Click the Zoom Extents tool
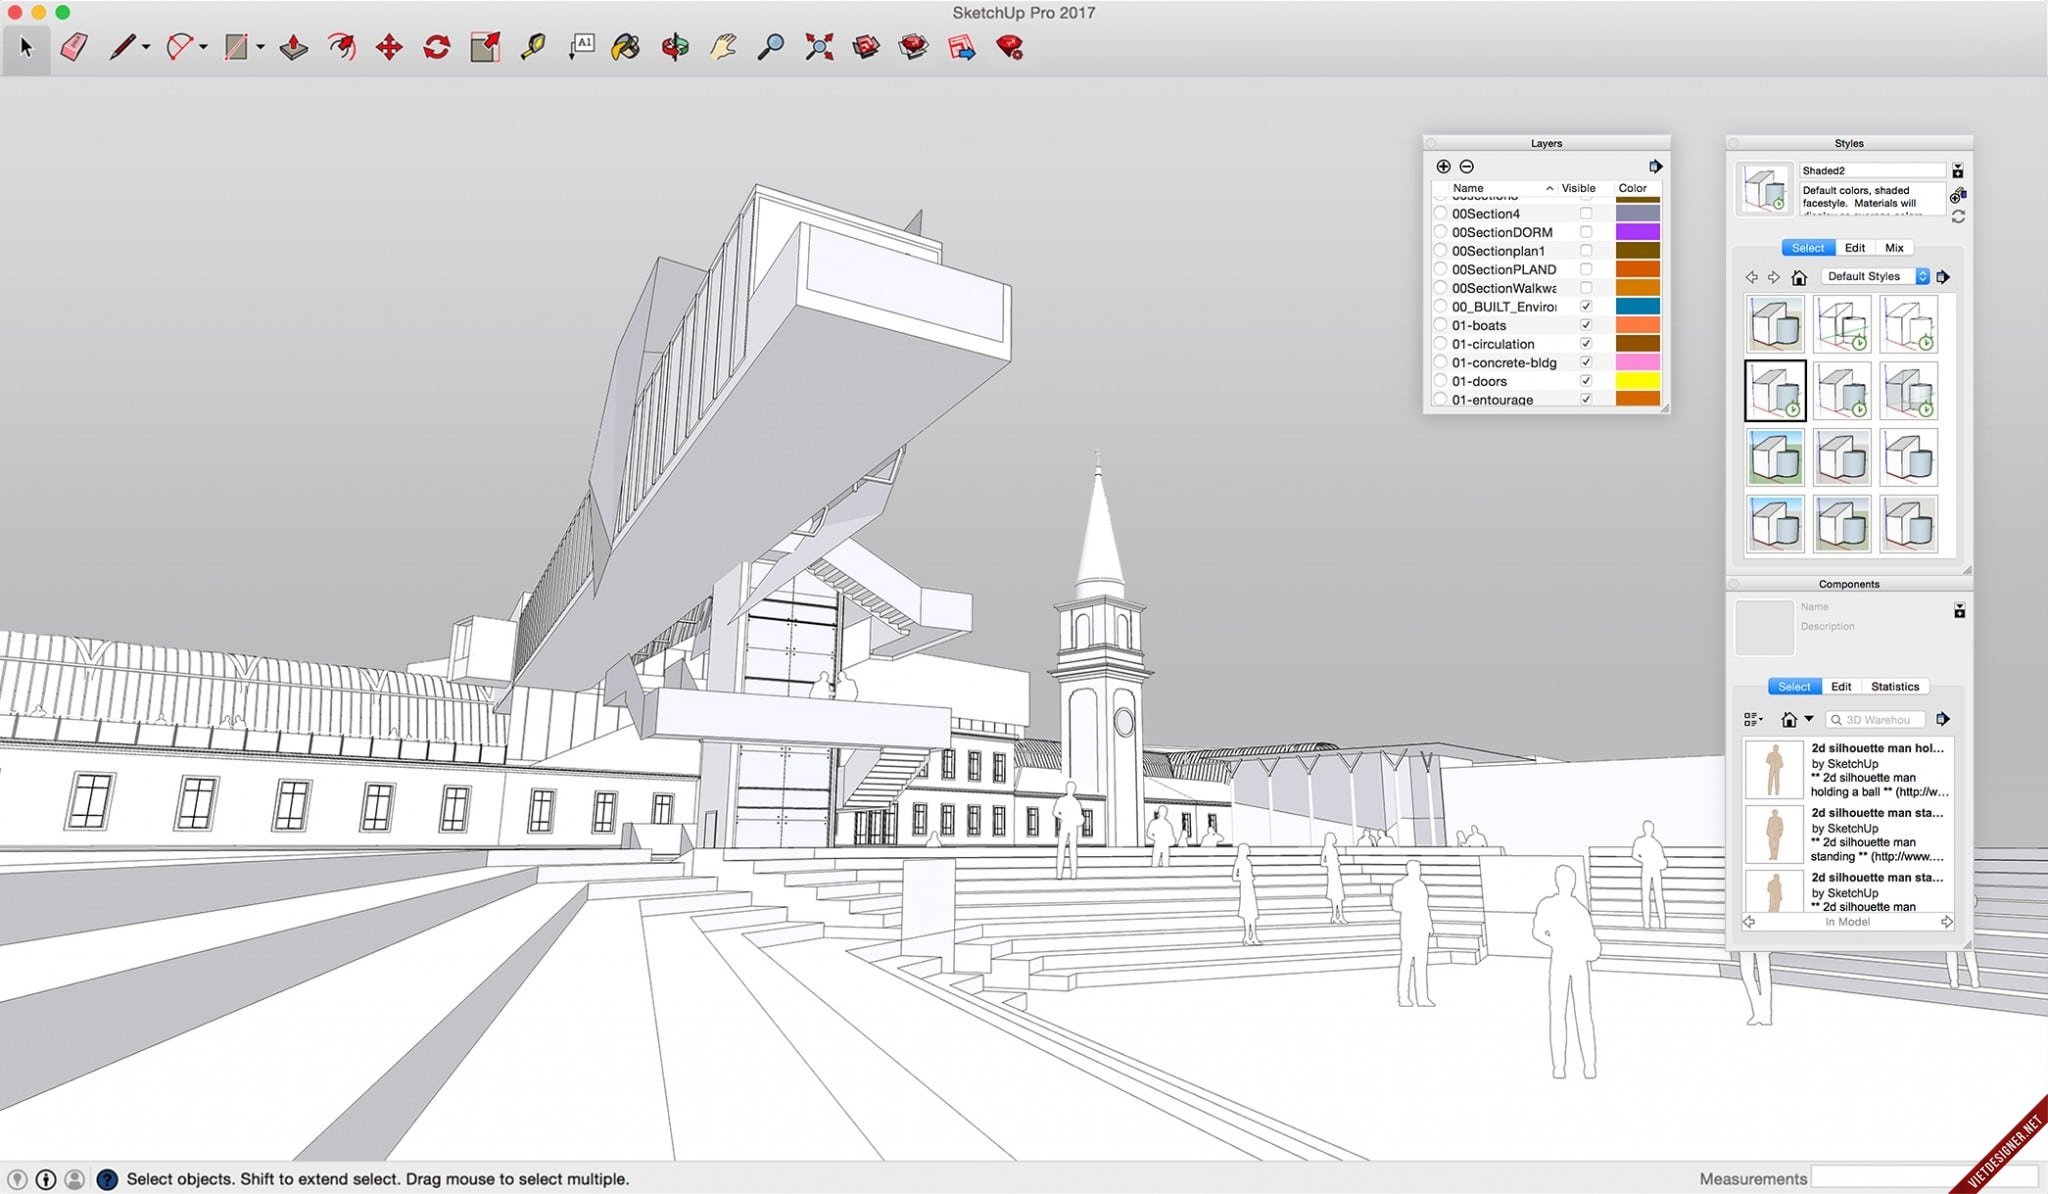The image size is (2048, 1194). 819,46
